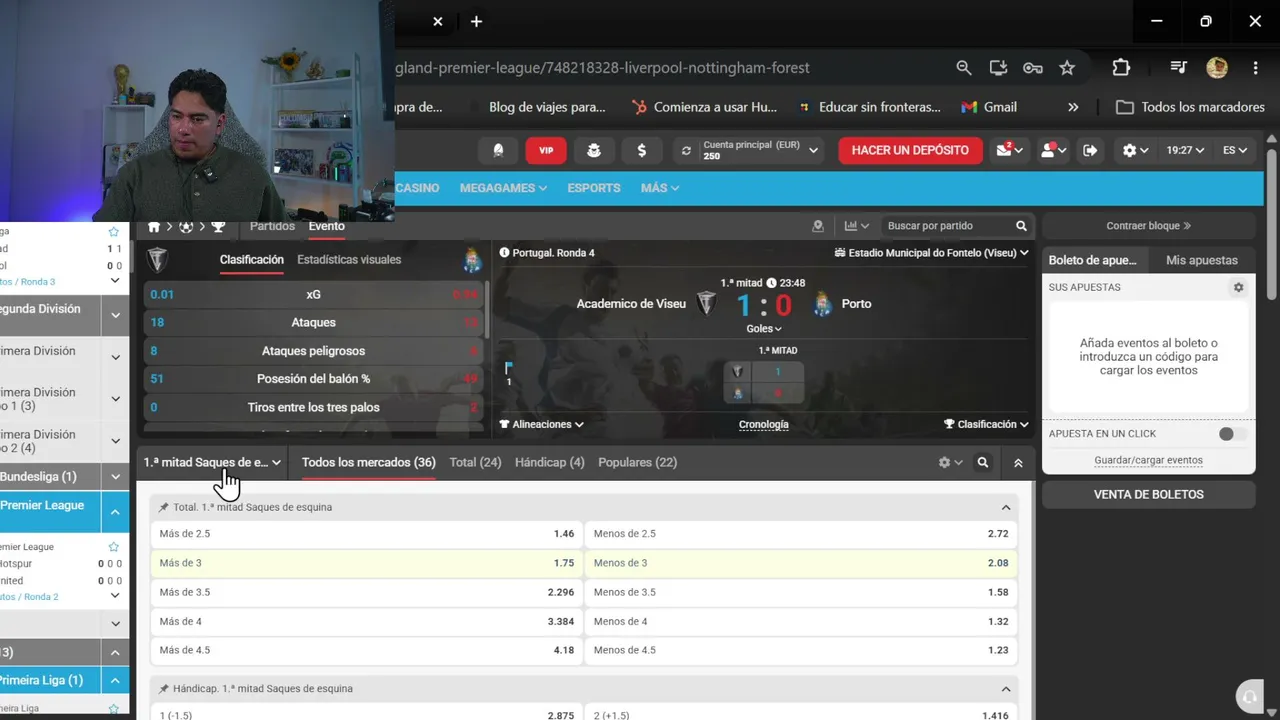Image resolution: width=1280 pixels, height=720 pixels.
Task: Open the dollar sign cashier icon
Action: pyautogui.click(x=641, y=150)
